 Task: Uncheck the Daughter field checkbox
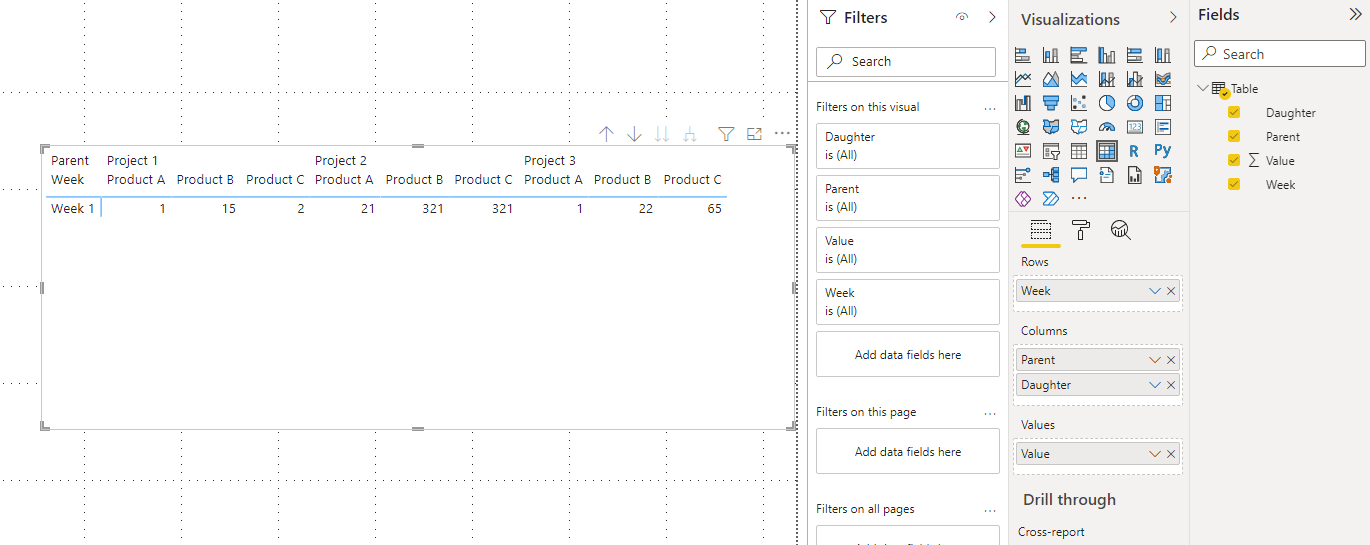tap(1234, 112)
